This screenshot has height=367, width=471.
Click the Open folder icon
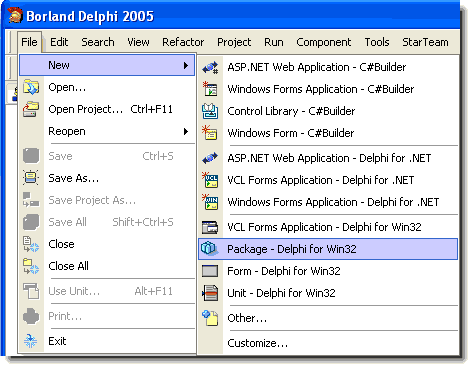pos(31,87)
